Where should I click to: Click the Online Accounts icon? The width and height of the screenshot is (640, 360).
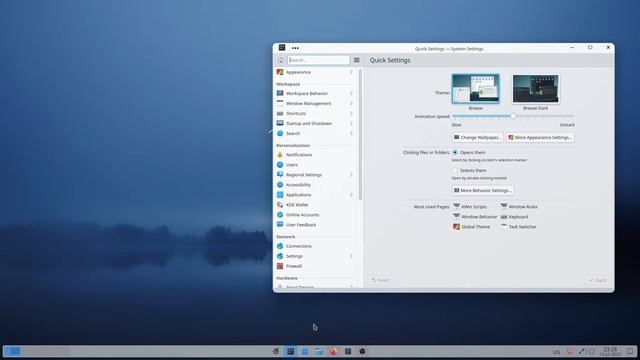click(280, 215)
